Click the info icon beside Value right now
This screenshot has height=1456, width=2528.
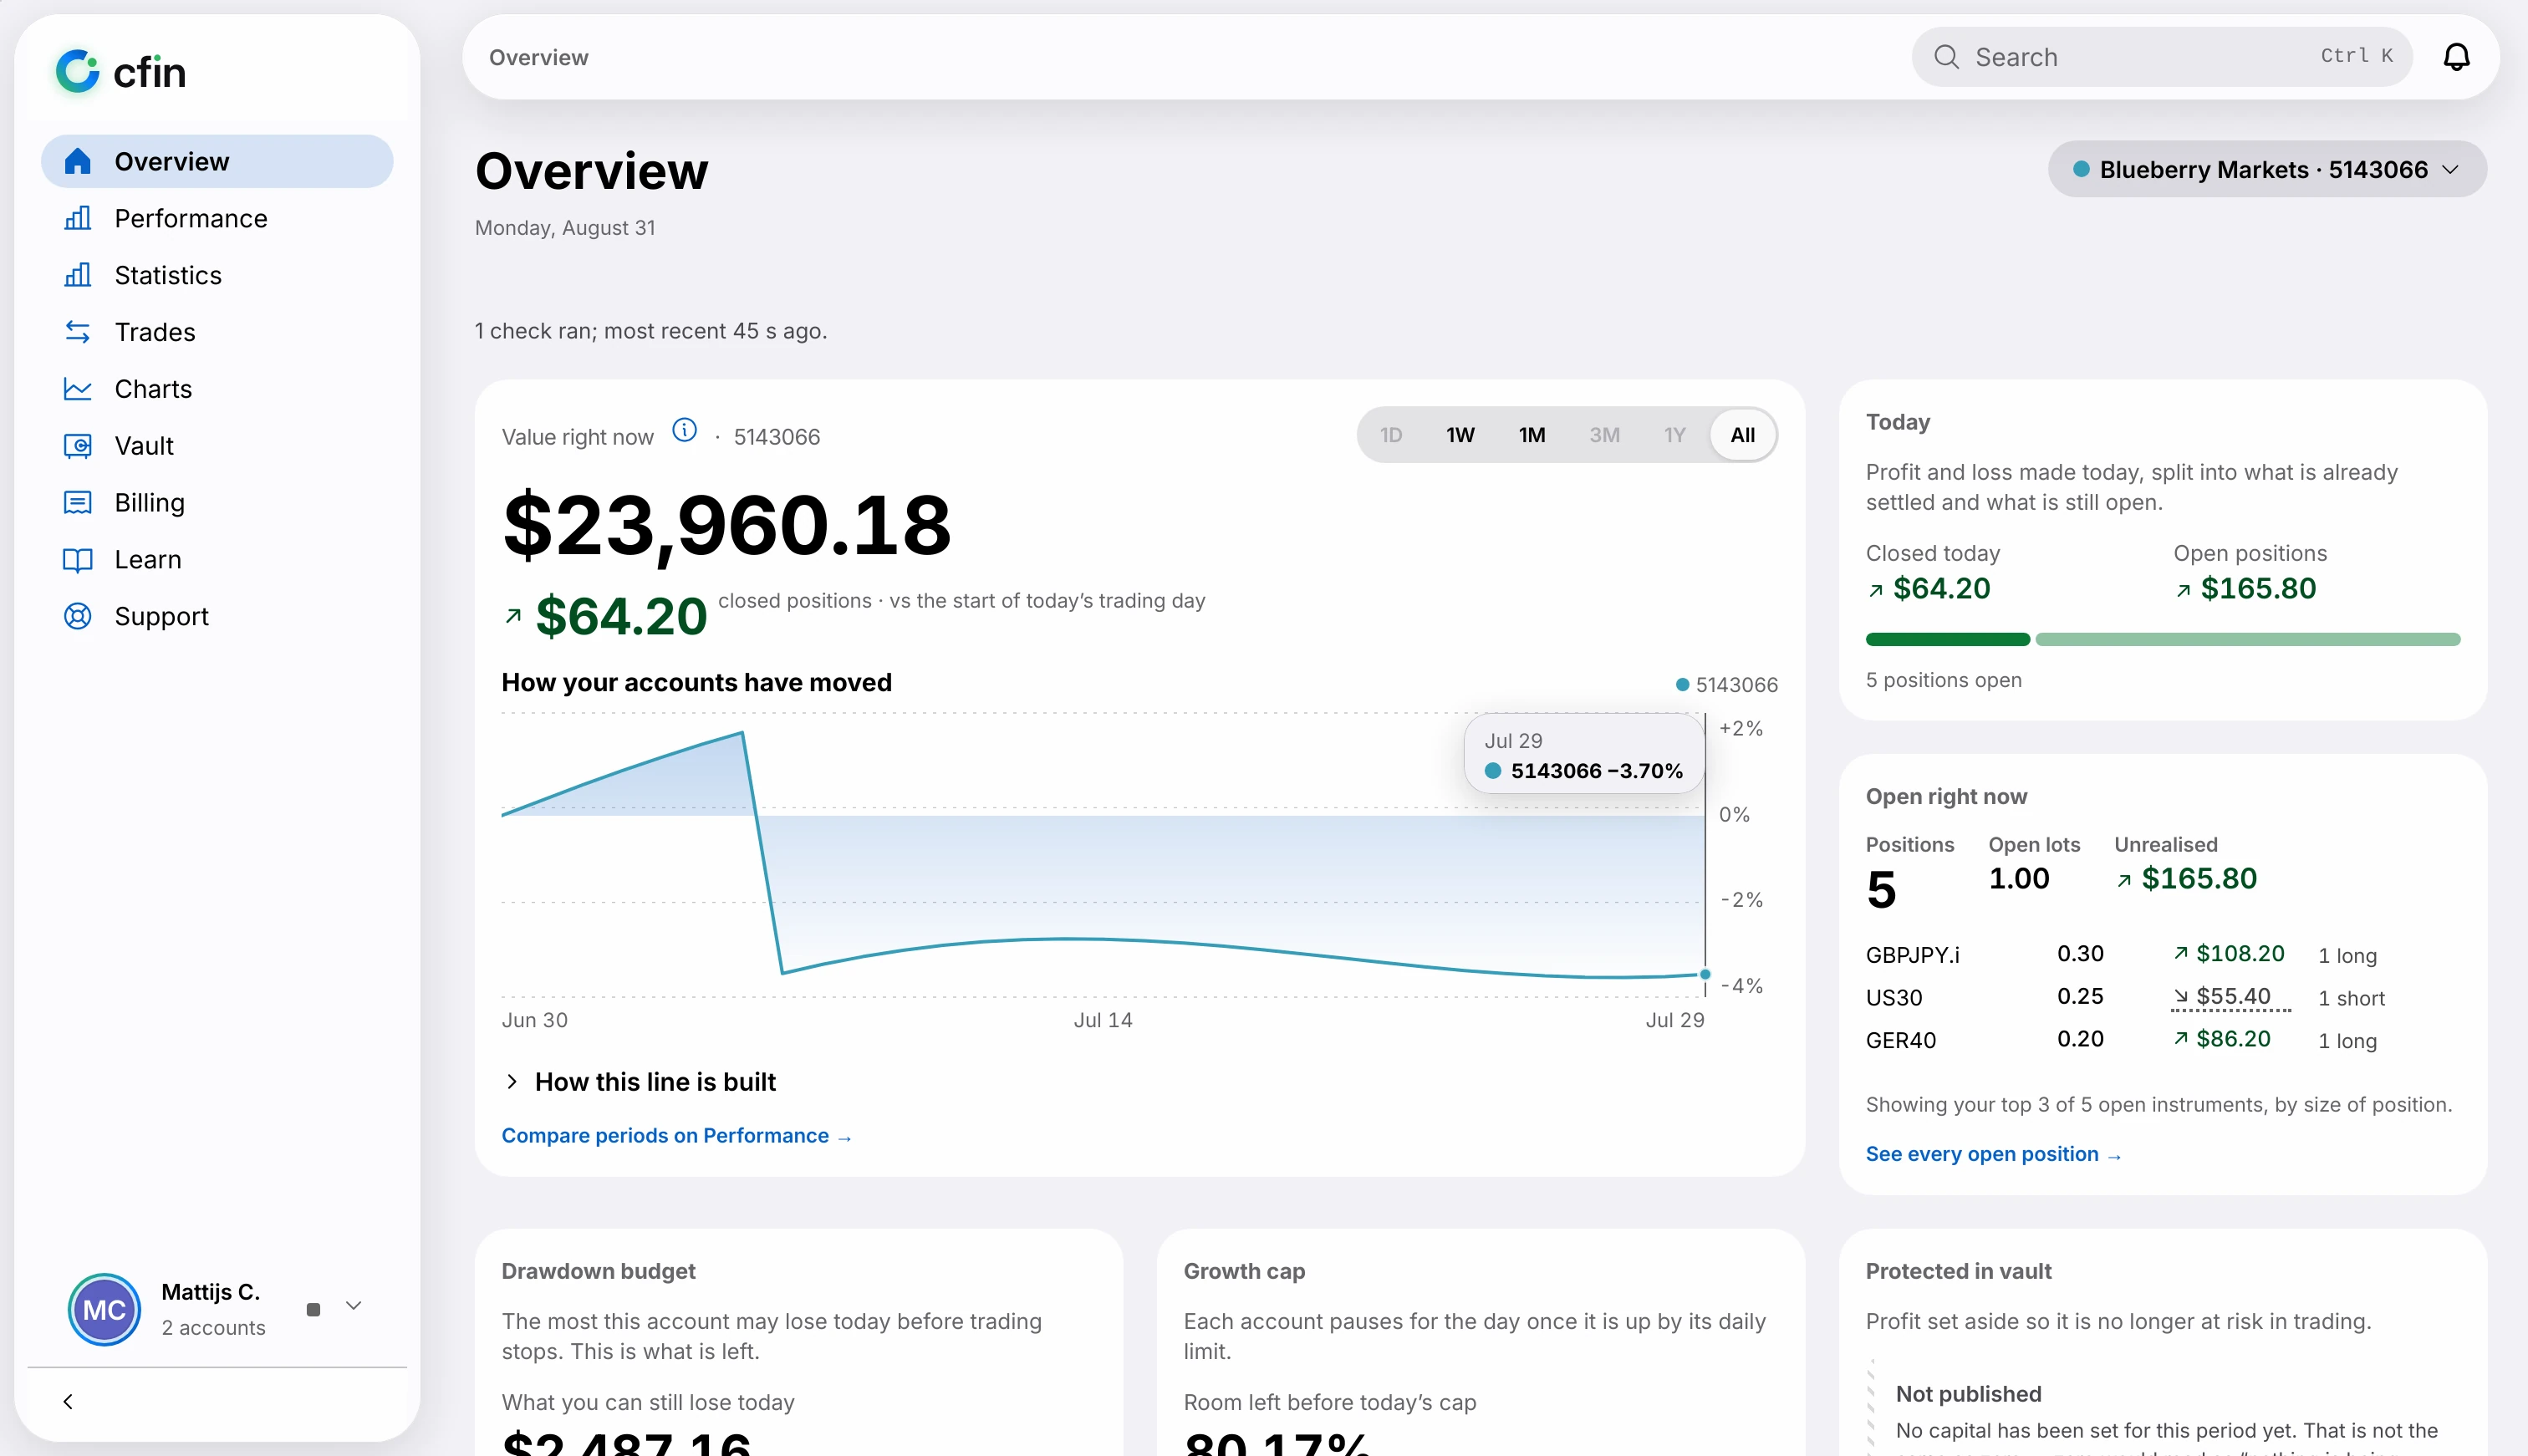click(684, 430)
